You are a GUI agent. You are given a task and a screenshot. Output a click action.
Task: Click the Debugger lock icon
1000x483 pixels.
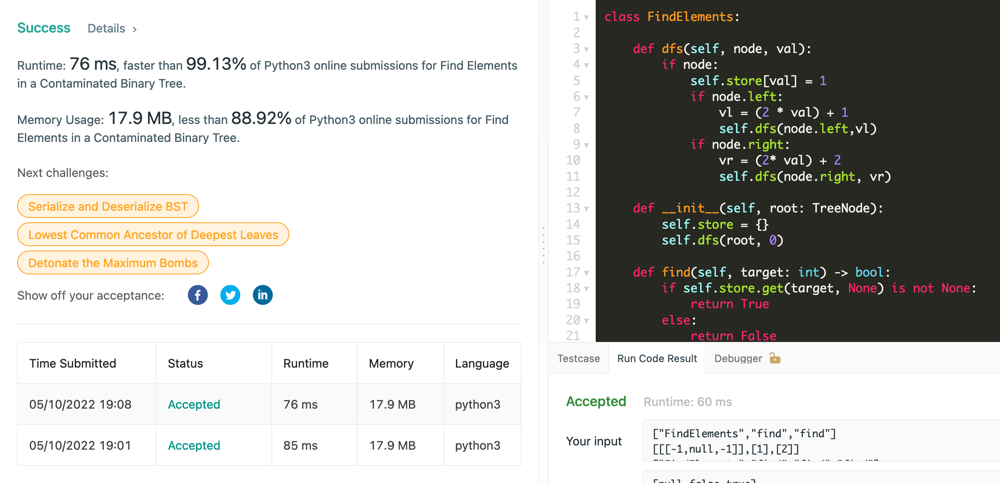click(775, 358)
